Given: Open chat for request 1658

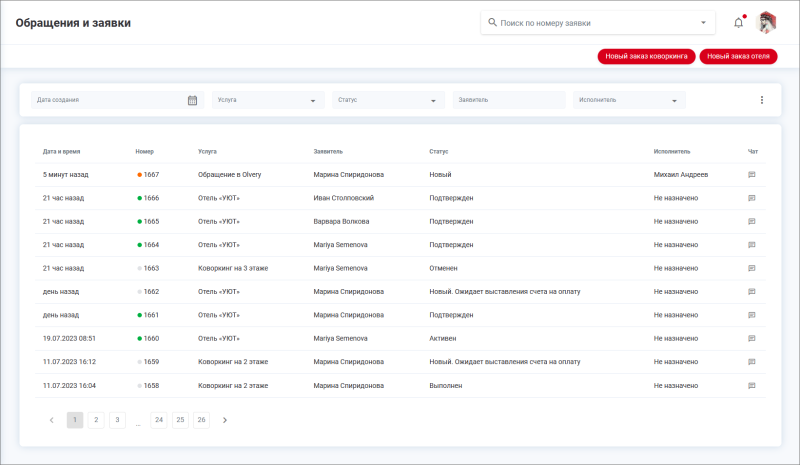Looking at the screenshot, I should (x=752, y=386).
